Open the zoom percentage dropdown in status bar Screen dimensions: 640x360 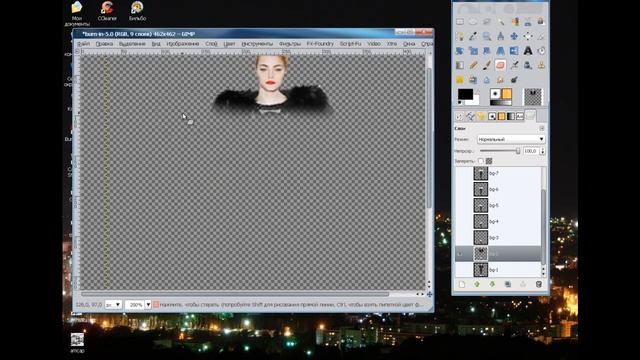click(x=148, y=304)
